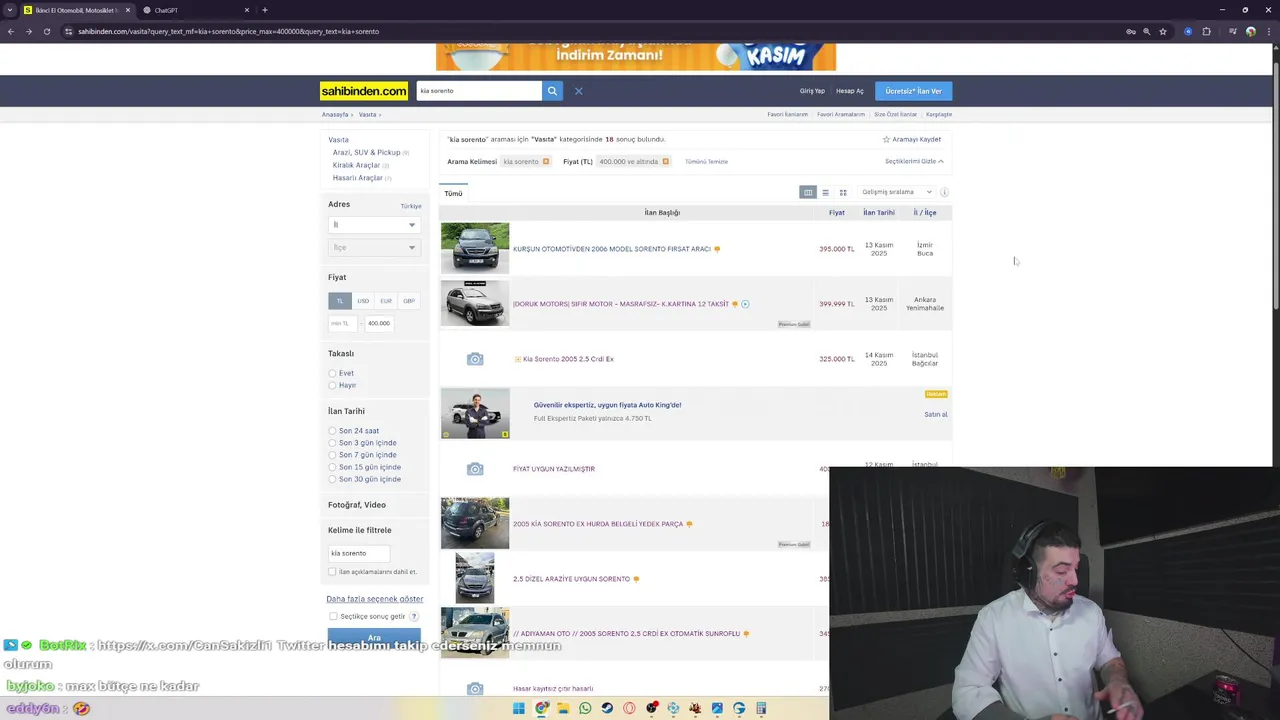Open the 'İl' province dropdown
The width and height of the screenshot is (1280, 720).
[x=374, y=225]
